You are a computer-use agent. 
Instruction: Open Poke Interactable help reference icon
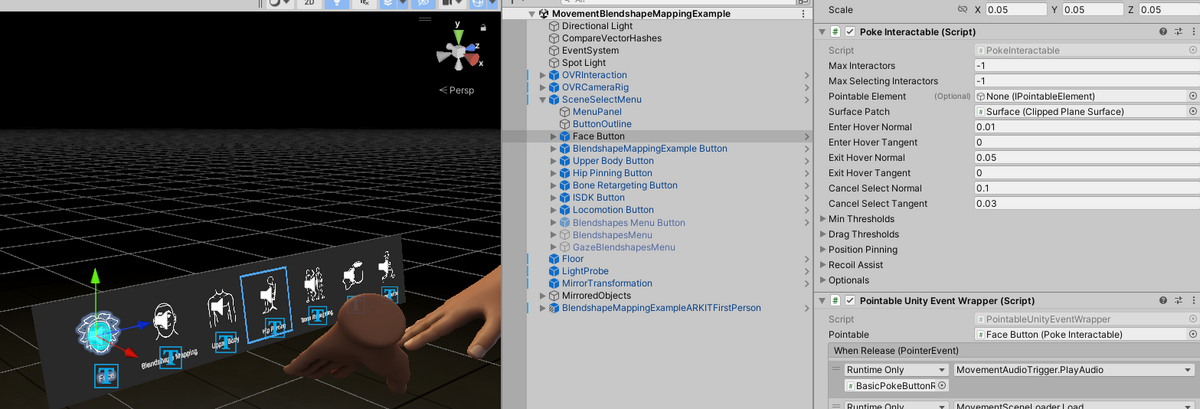1163,32
